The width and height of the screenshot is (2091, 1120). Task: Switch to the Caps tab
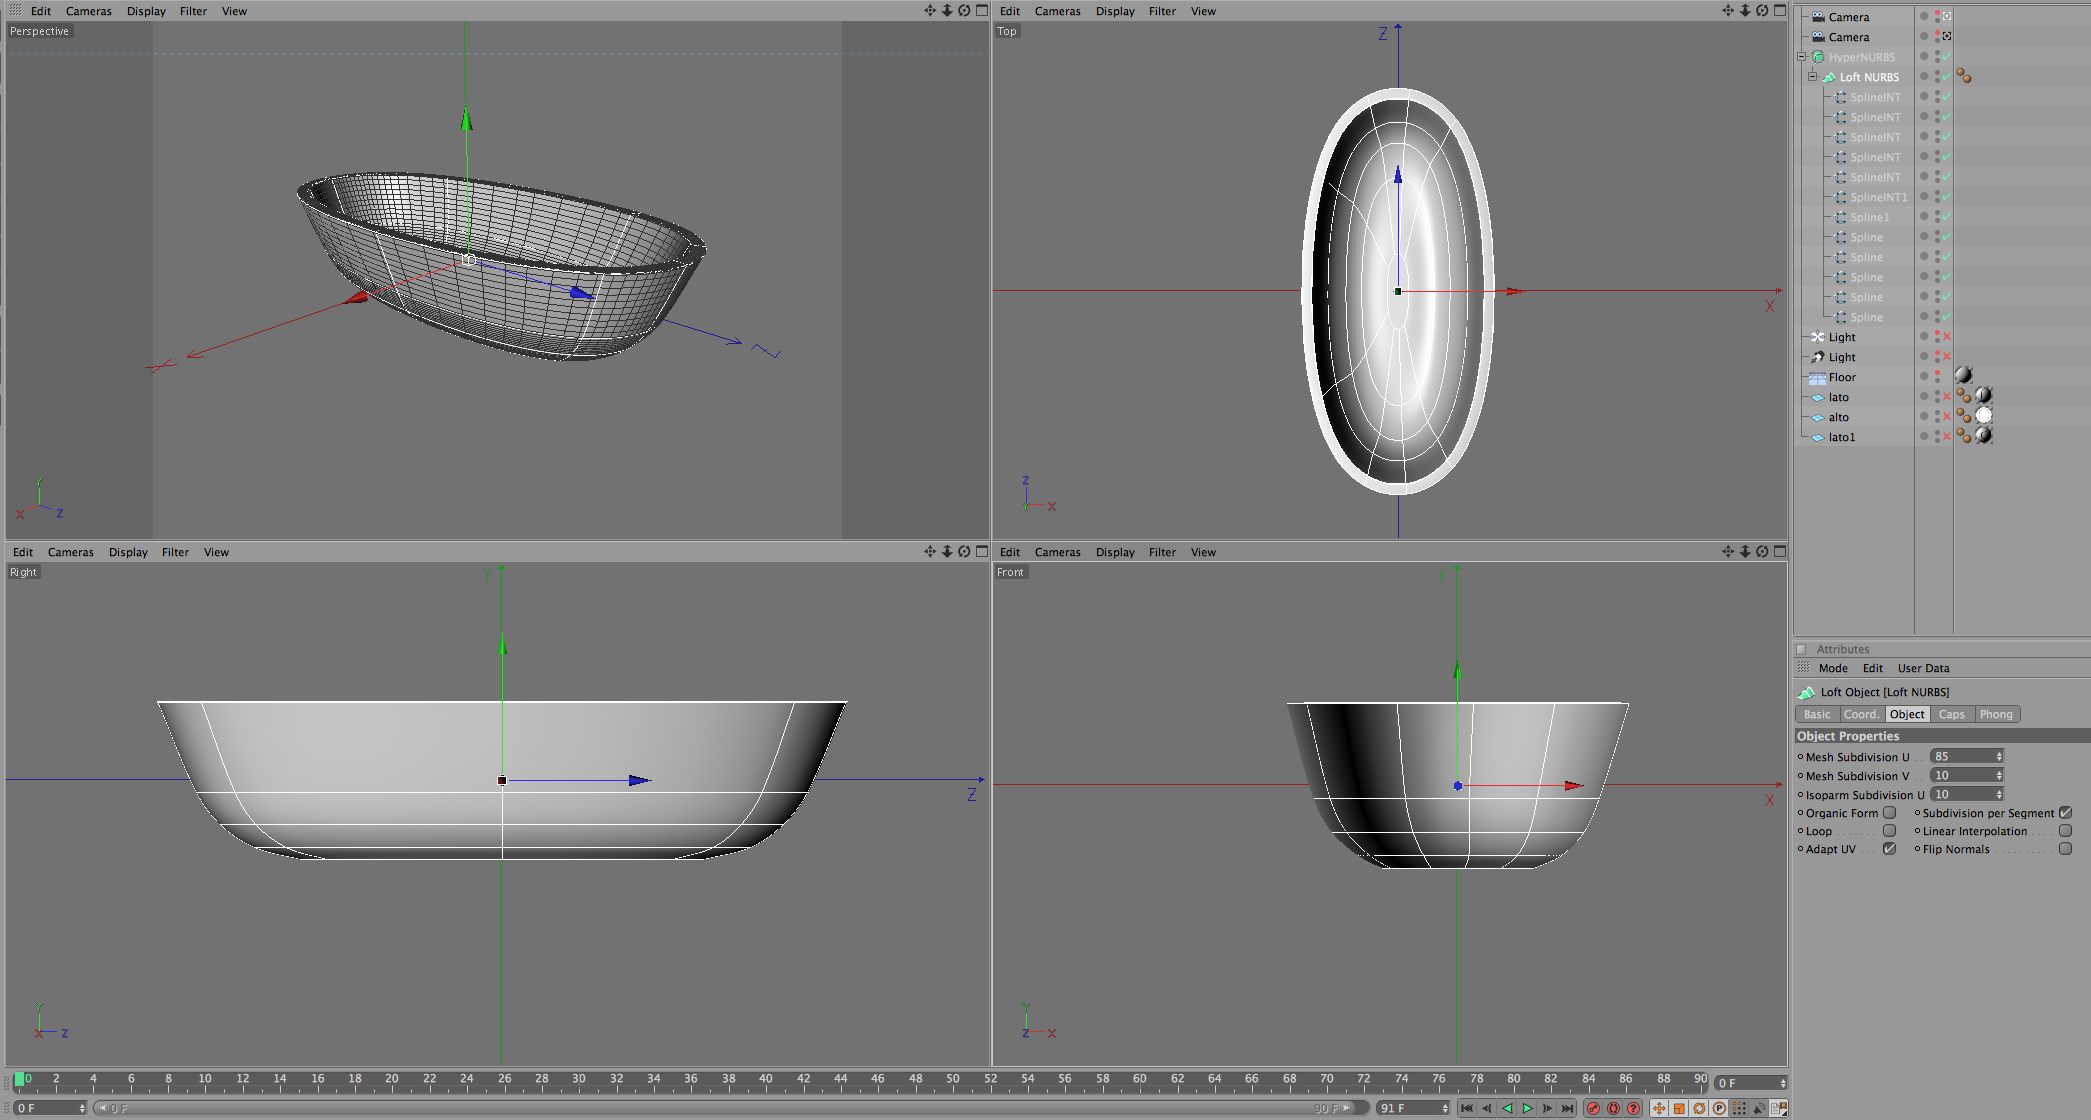pyautogui.click(x=1951, y=714)
